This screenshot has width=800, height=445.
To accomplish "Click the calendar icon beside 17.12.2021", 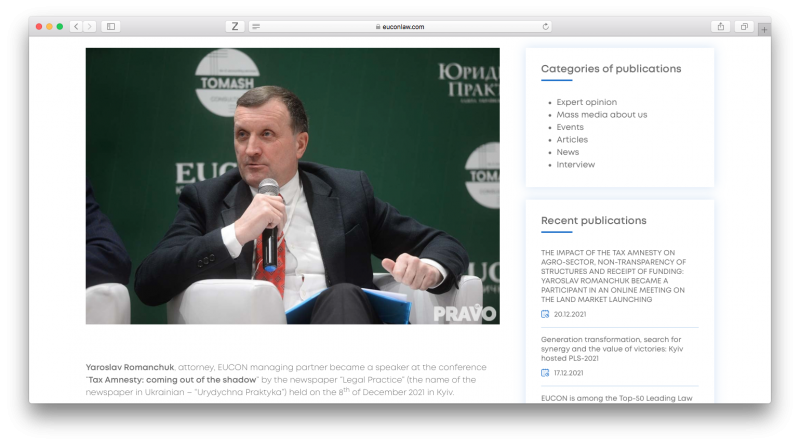I will [545, 373].
